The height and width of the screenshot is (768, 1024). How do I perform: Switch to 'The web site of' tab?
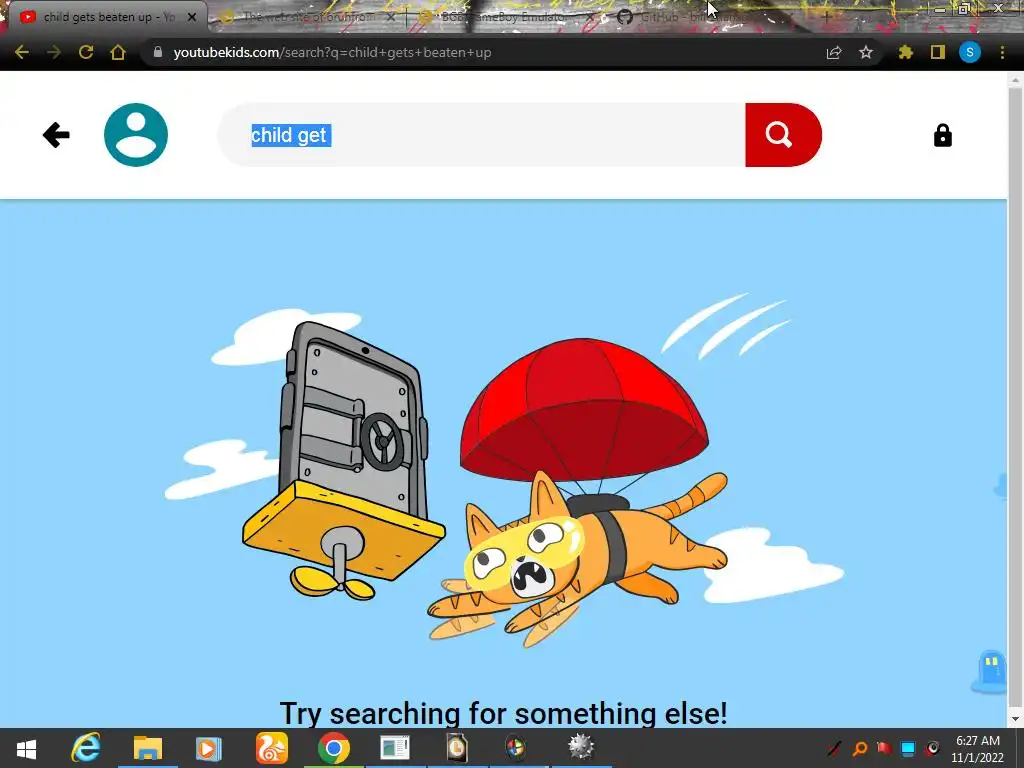[307, 17]
